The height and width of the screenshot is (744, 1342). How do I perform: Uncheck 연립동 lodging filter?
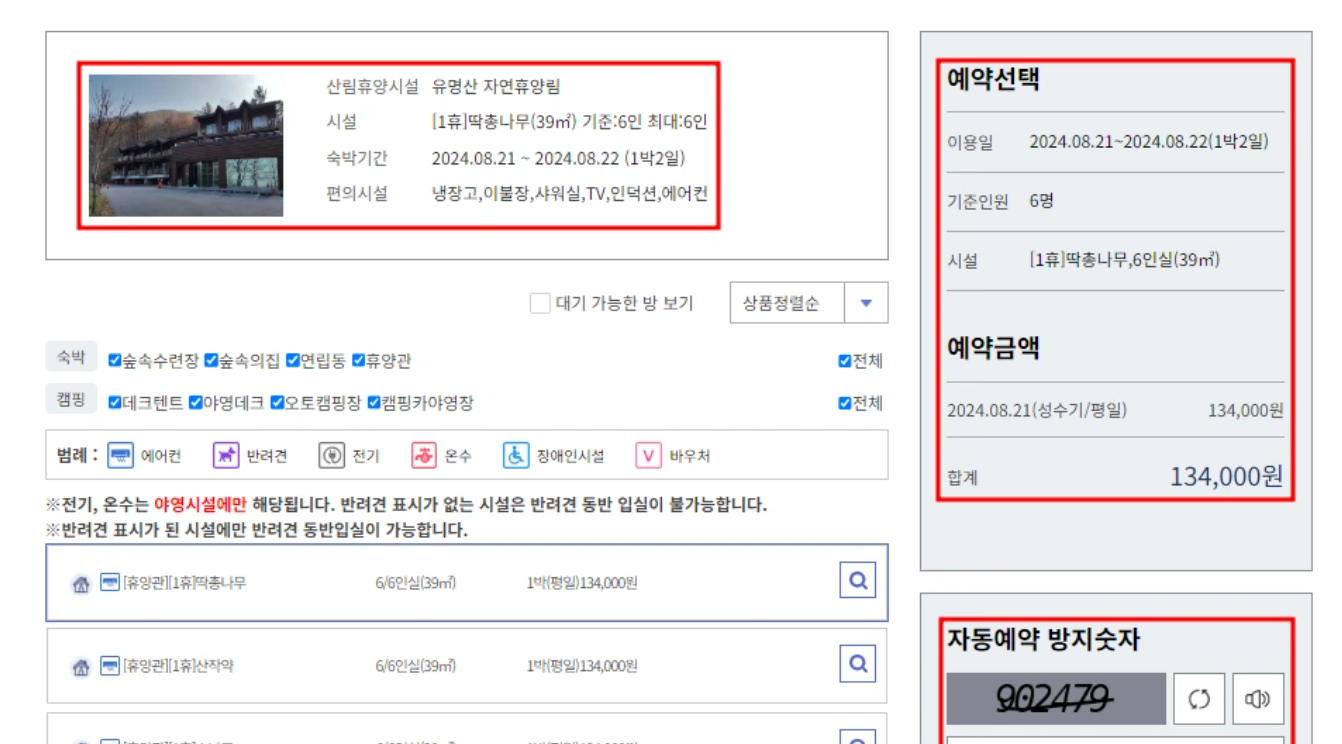pyautogui.click(x=293, y=361)
